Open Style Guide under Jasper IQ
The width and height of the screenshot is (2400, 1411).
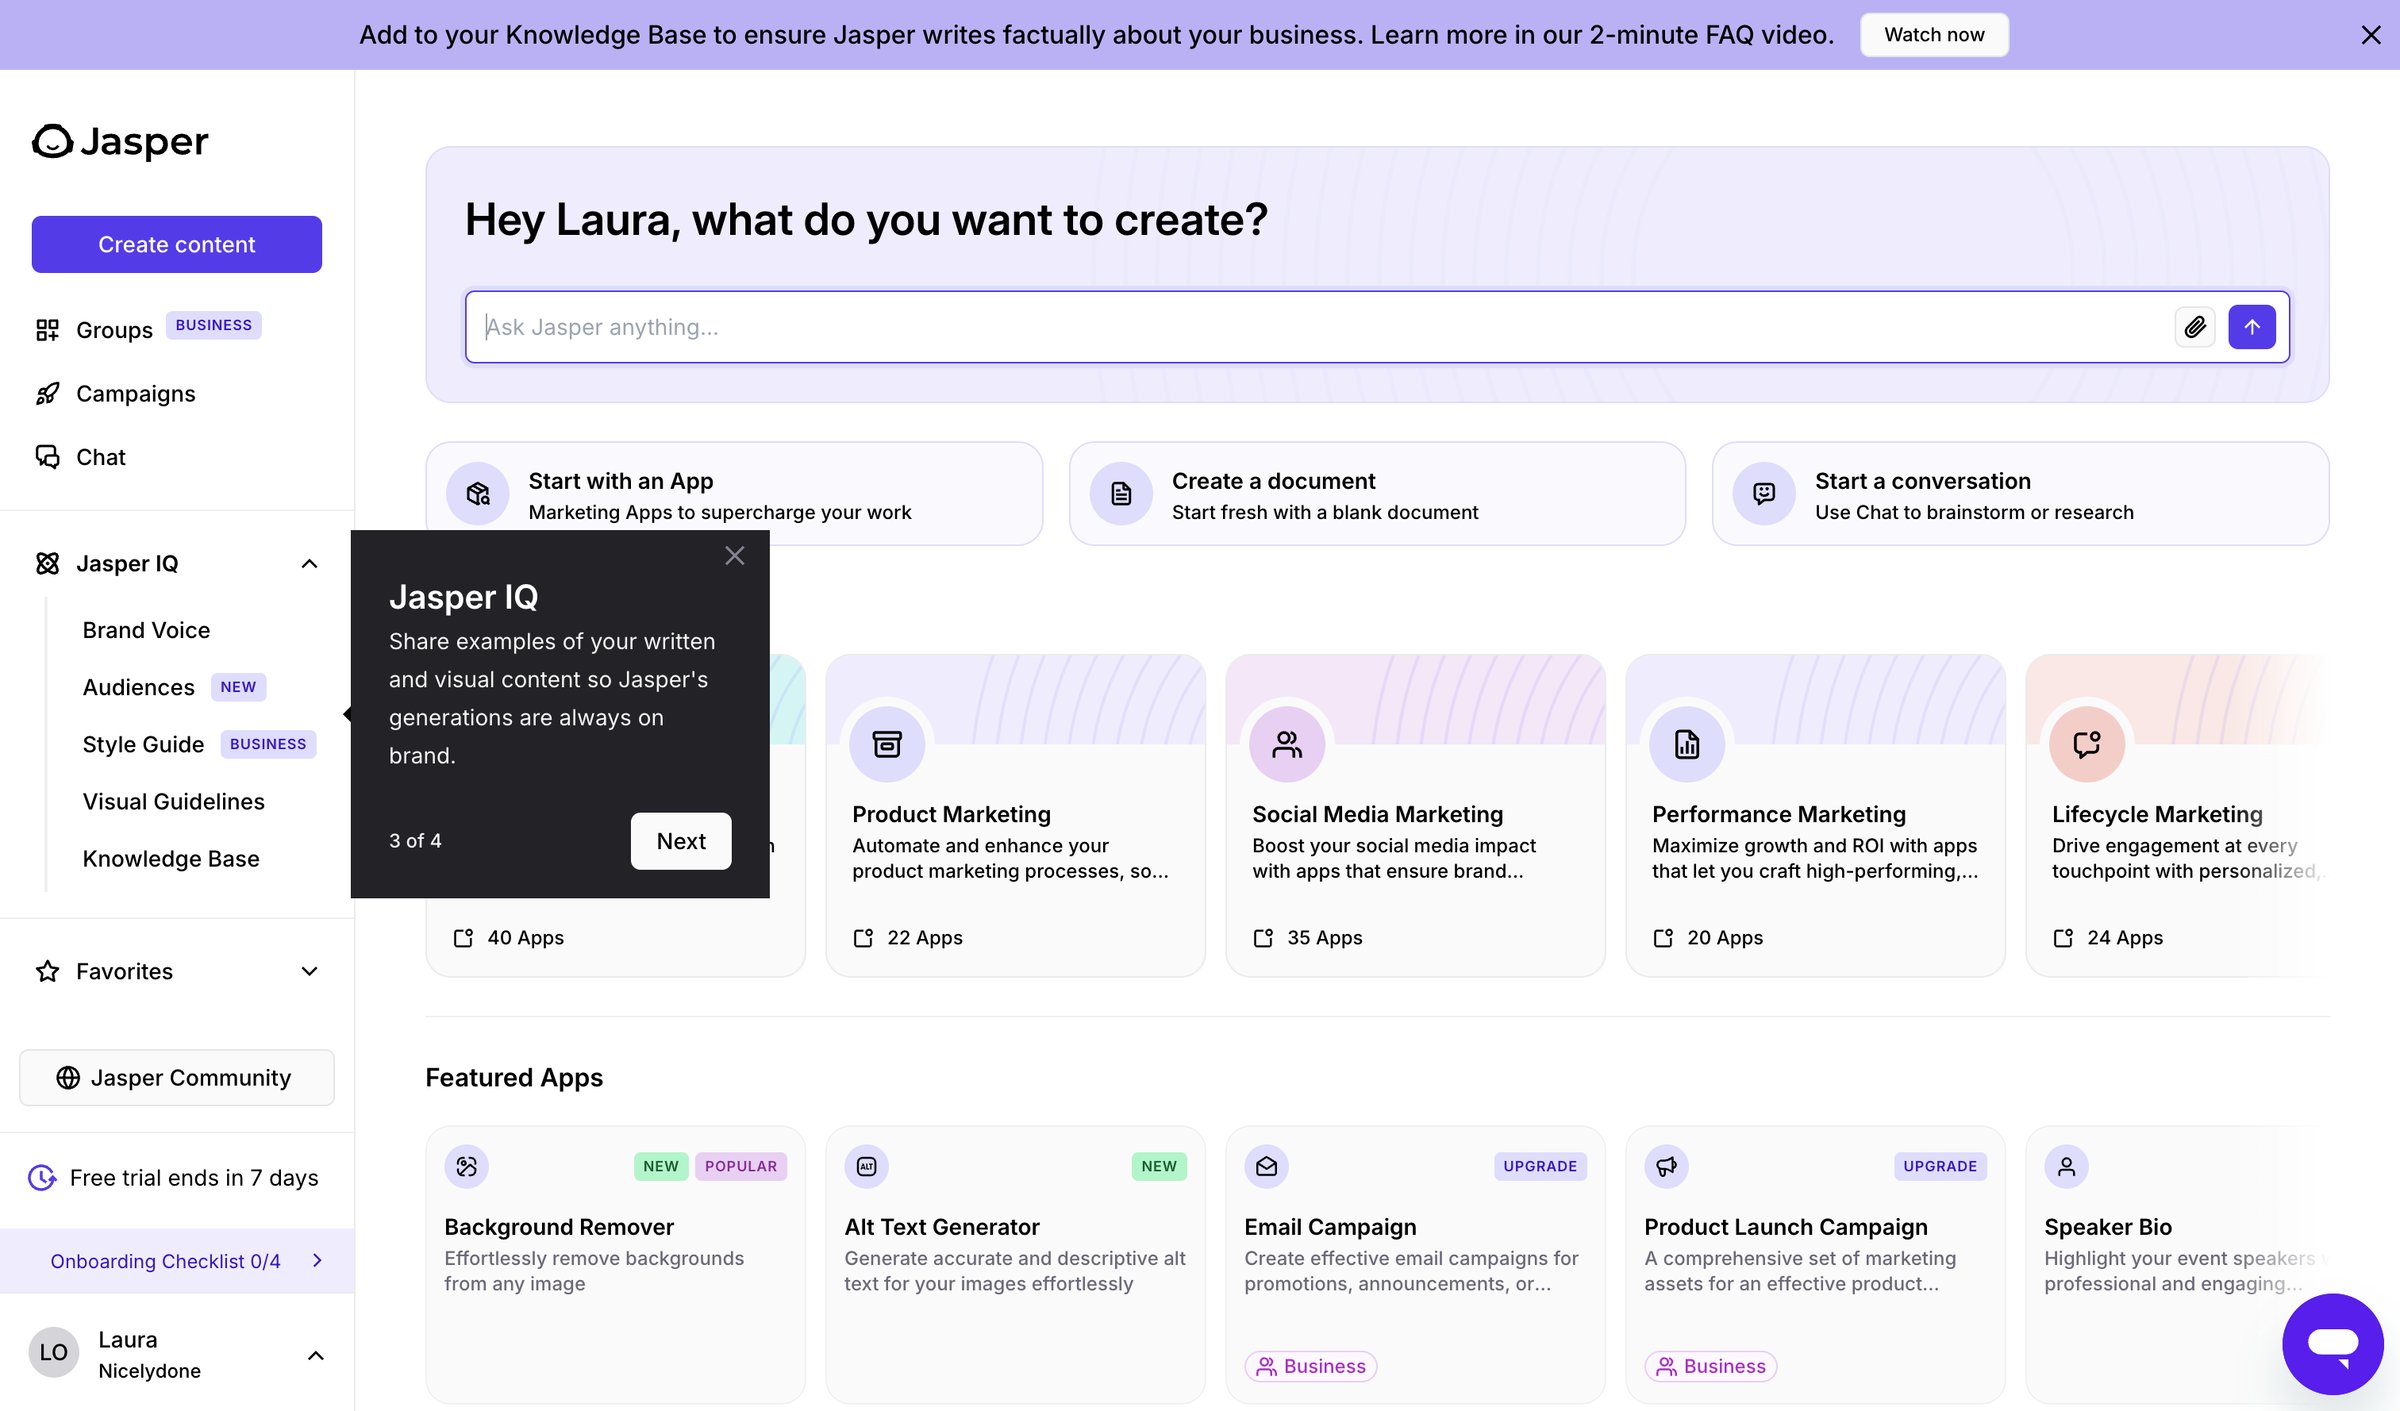(x=143, y=744)
